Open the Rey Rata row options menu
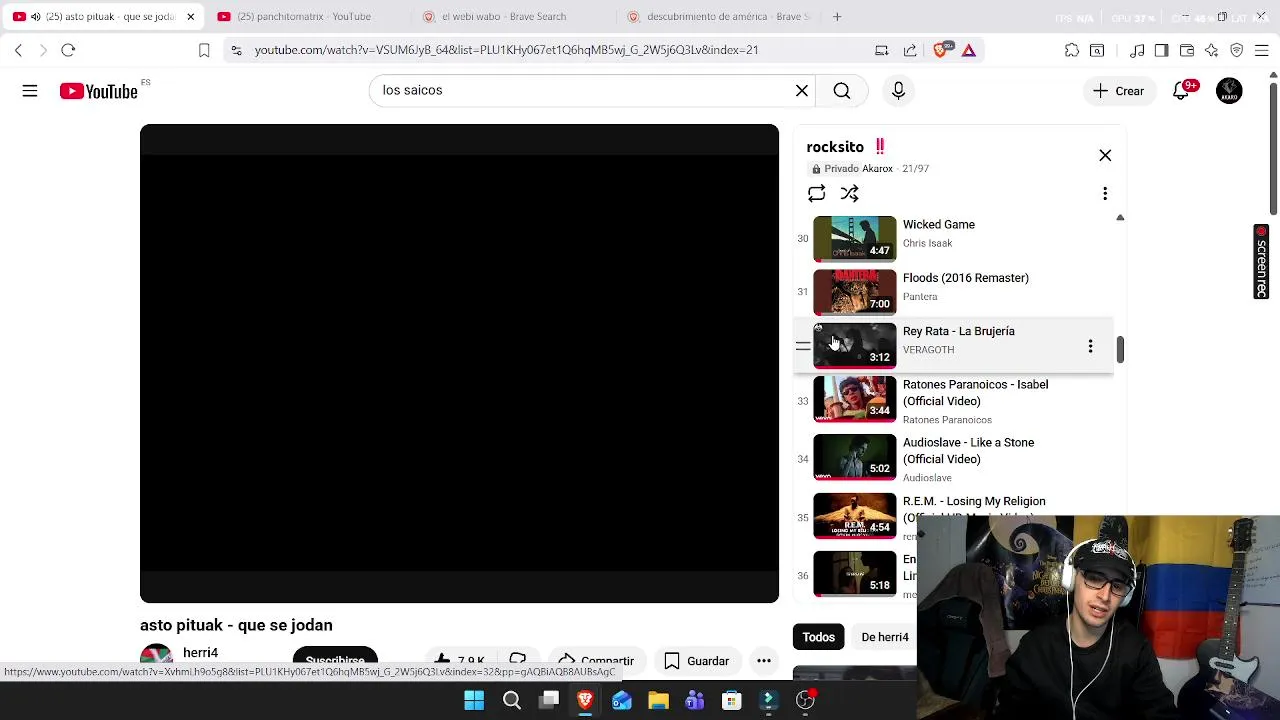The image size is (1280, 720). pos(1090,346)
